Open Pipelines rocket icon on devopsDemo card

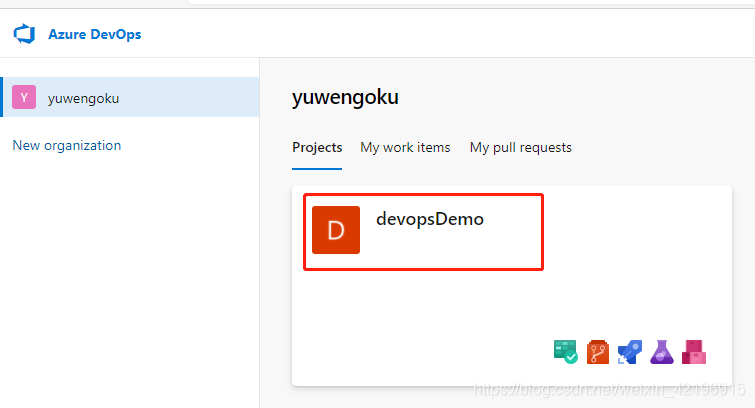point(630,352)
